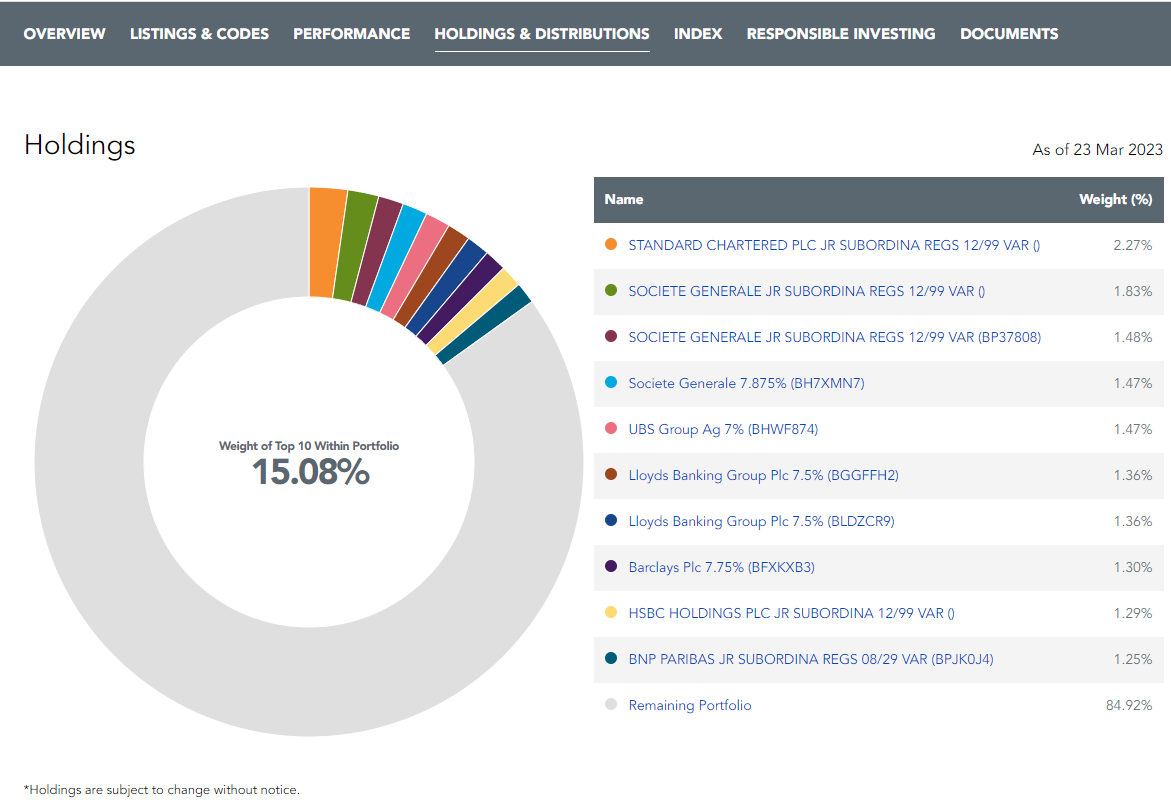The image size is (1171, 802).
Task: Go to the Performance tab
Action: click(x=351, y=34)
